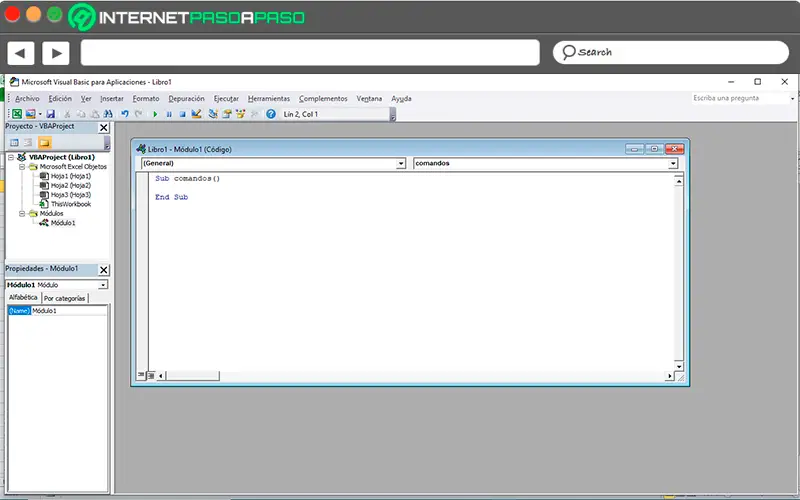This screenshot has height=500, width=800.
Task: Open the Archivo menu
Action: pos(27,98)
